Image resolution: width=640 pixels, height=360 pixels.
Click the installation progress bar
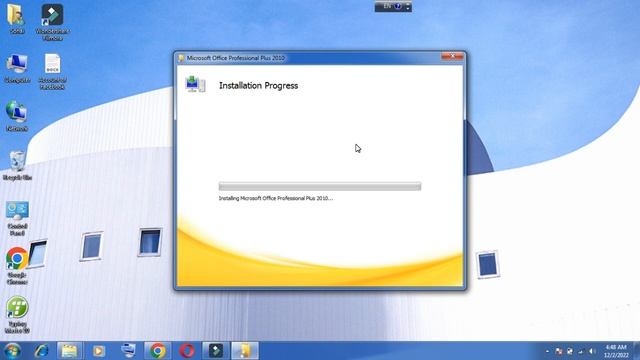(x=320, y=187)
